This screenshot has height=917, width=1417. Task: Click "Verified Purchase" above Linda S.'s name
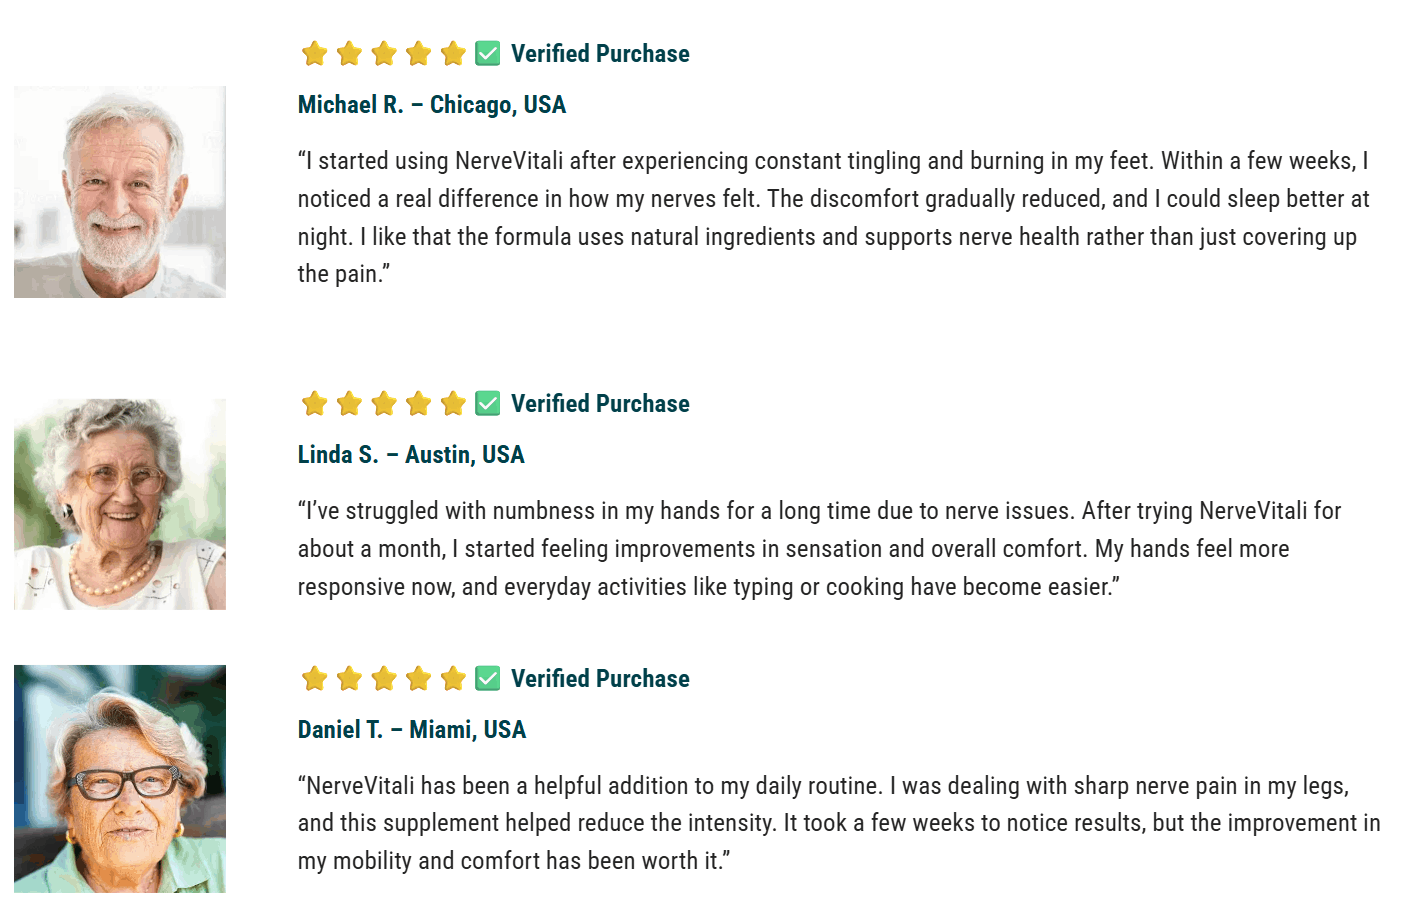tap(600, 404)
